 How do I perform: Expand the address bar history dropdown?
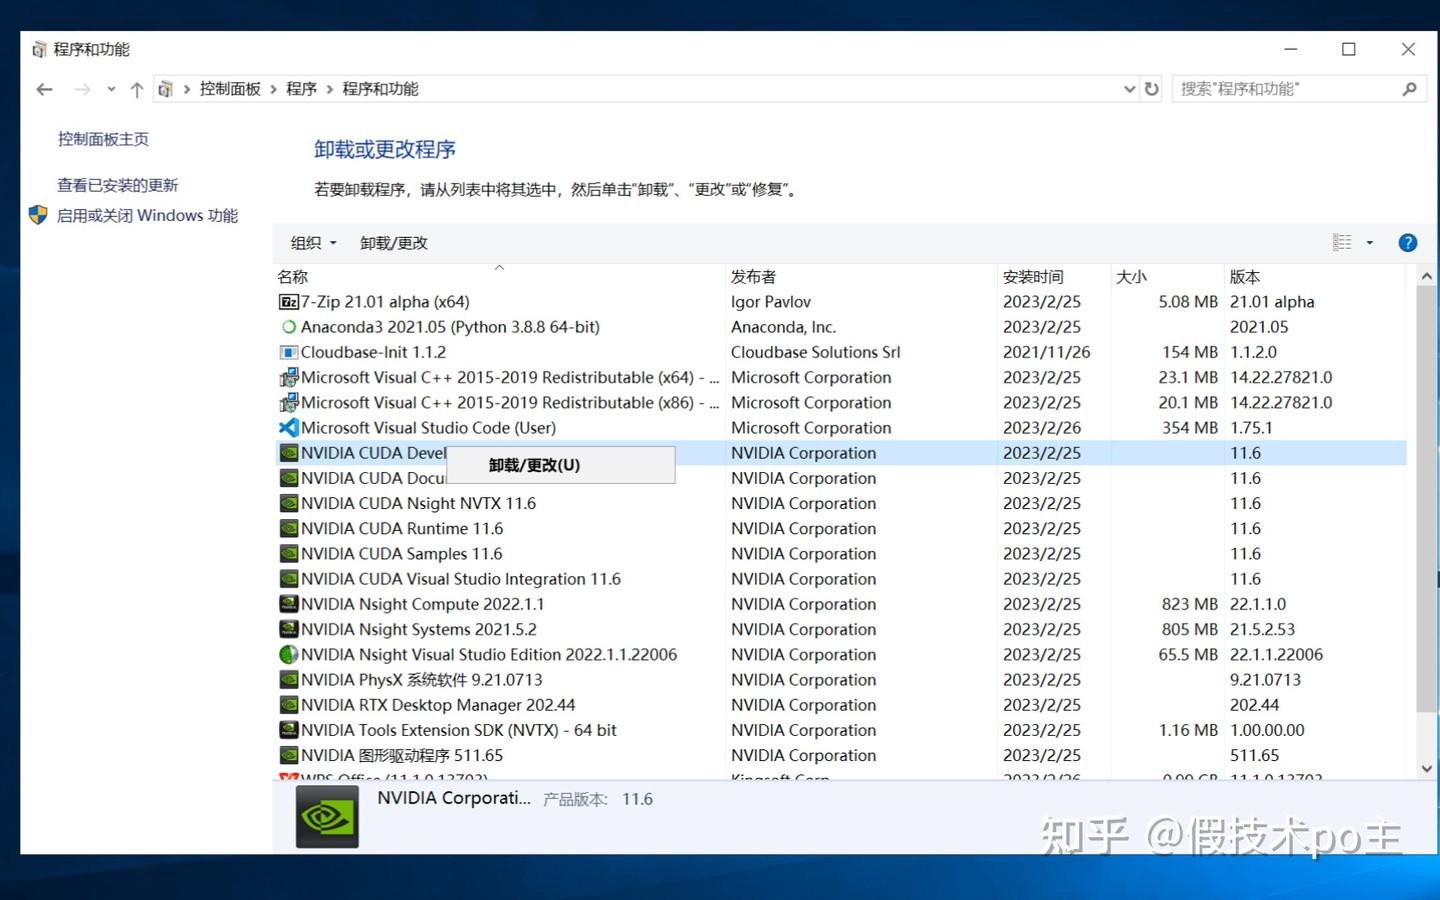click(x=1129, y=89)
